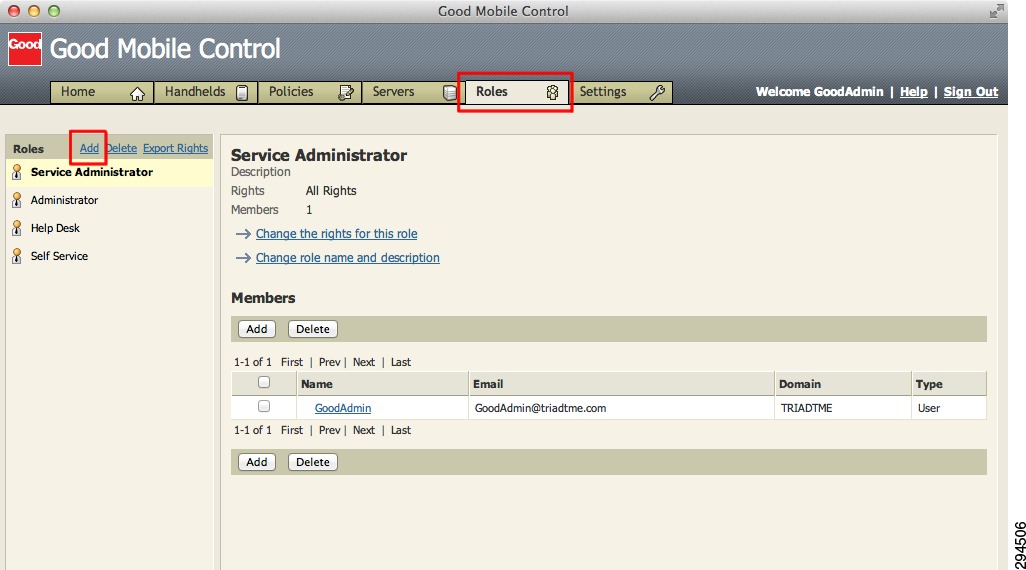Screen dimensions: 1026x570
Task: Click the Members section heading
Action: coord(263,298)
